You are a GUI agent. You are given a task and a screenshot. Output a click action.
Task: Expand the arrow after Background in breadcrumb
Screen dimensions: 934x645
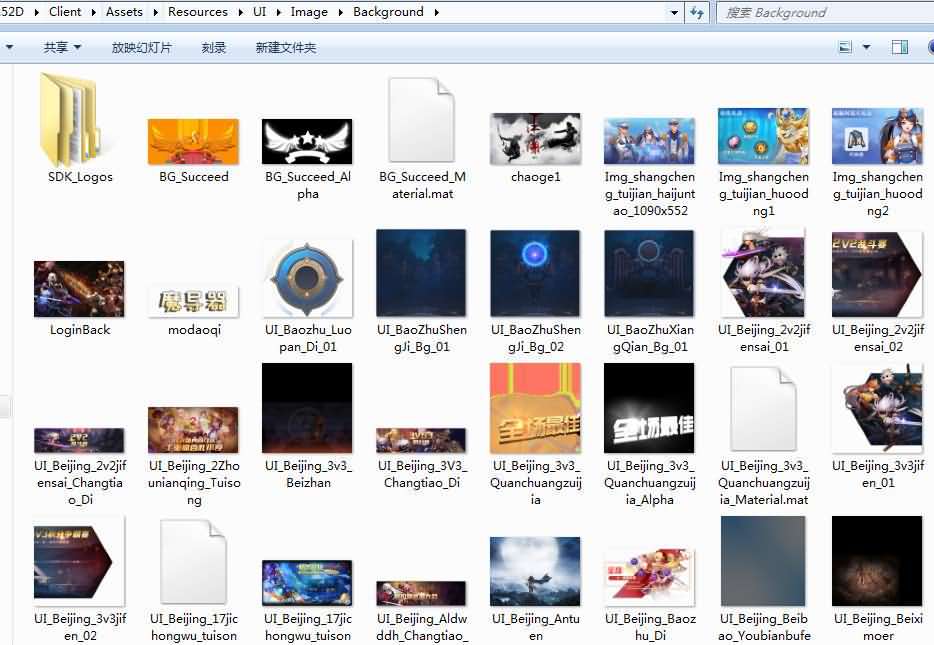click(435, 12)
